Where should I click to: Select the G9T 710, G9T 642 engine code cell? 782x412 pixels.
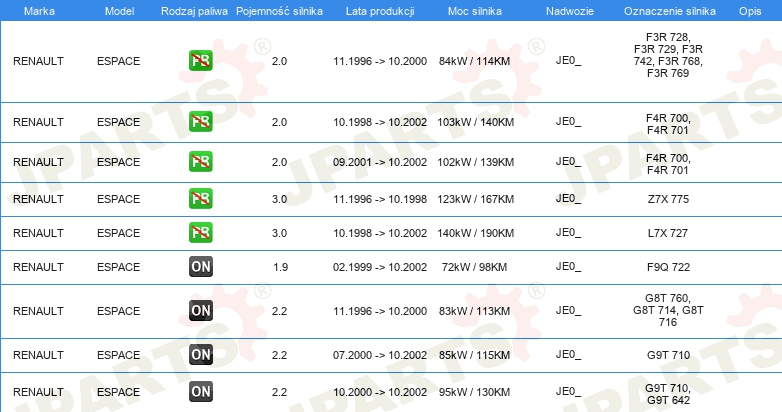pyautogui.click(x=668, y=394)
